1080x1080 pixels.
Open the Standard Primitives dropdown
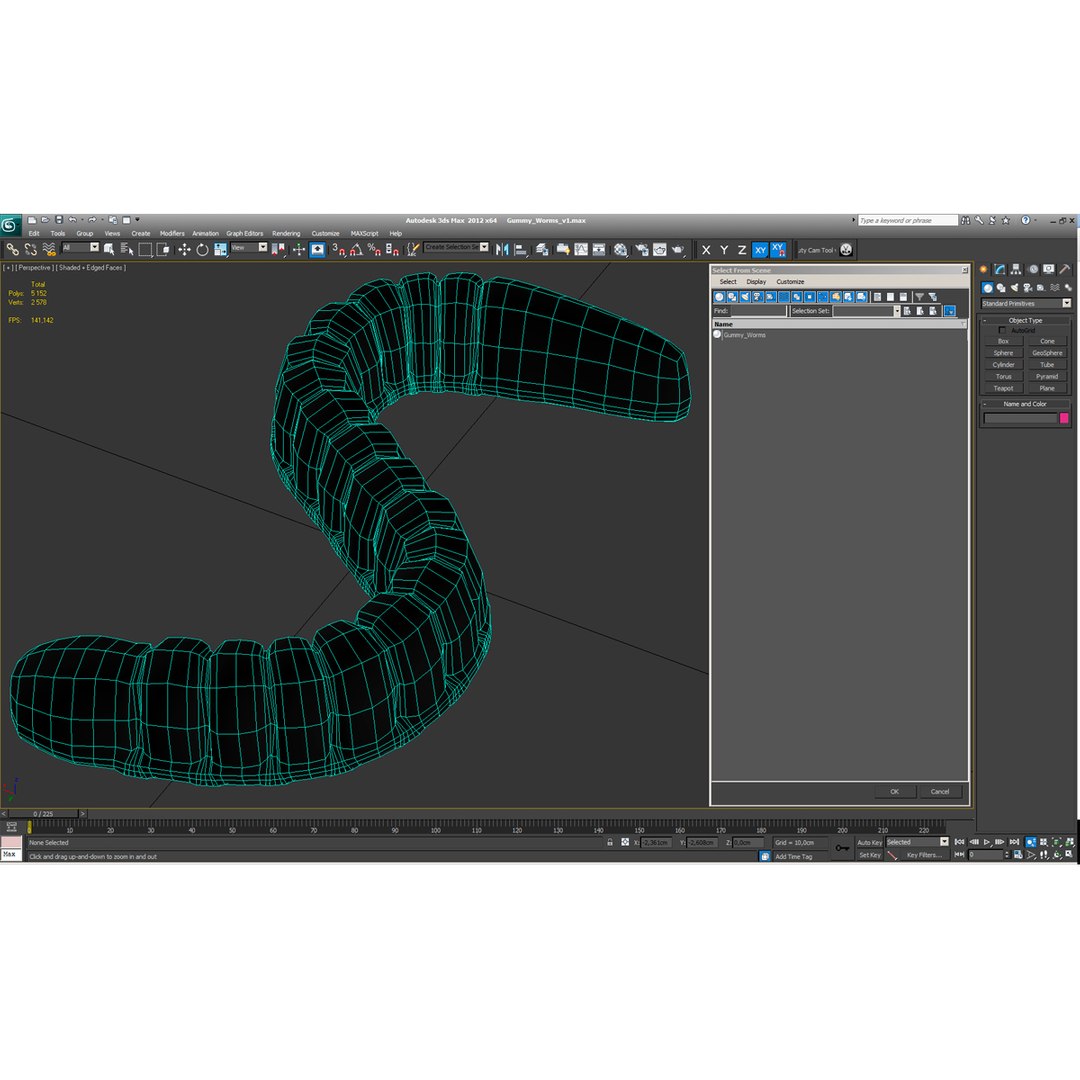pos(1026,304)
